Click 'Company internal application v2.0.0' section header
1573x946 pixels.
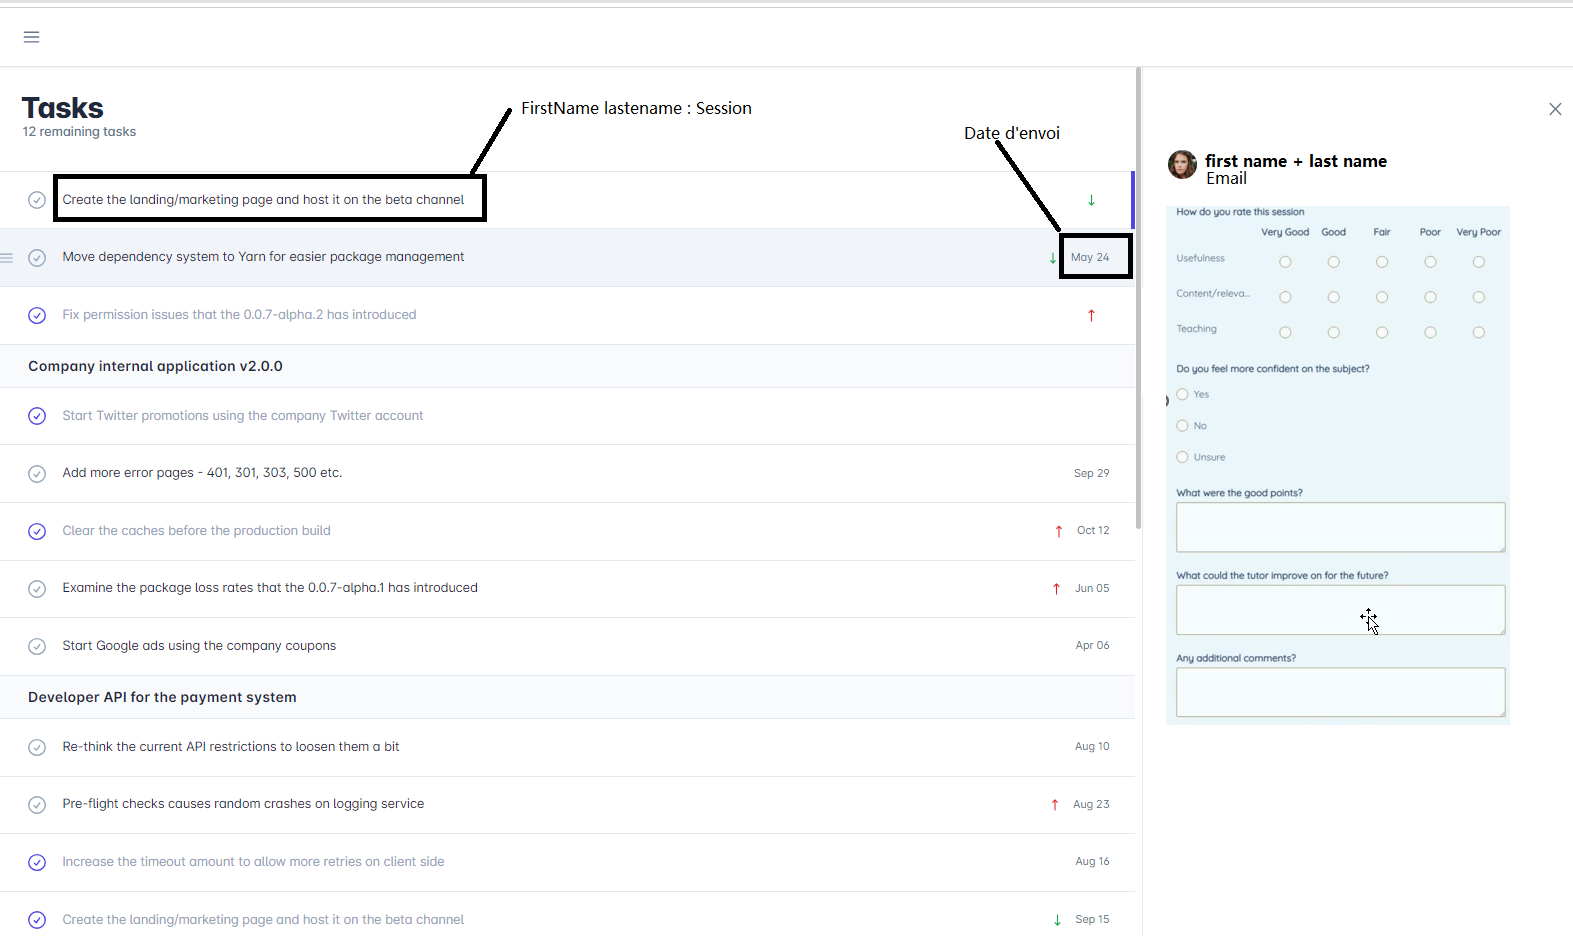pyautogui.click(x=155, y=366)
